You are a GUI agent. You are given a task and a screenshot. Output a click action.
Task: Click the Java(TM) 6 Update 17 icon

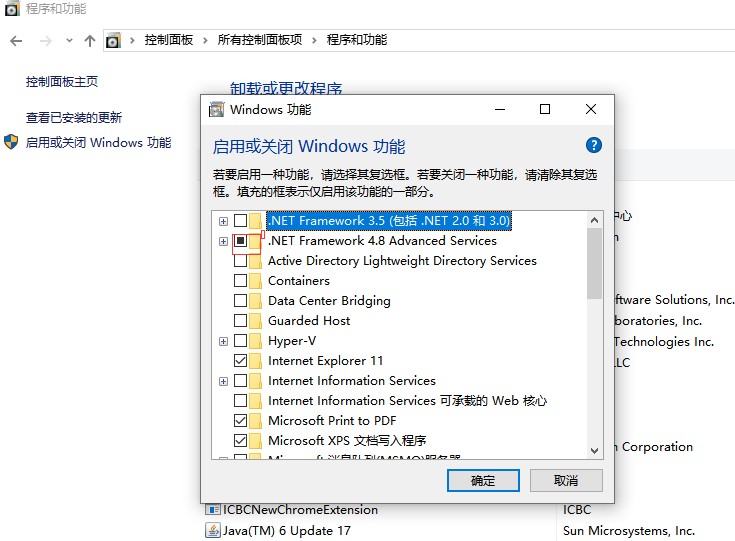pyautogui.click(x=213, y=530)
